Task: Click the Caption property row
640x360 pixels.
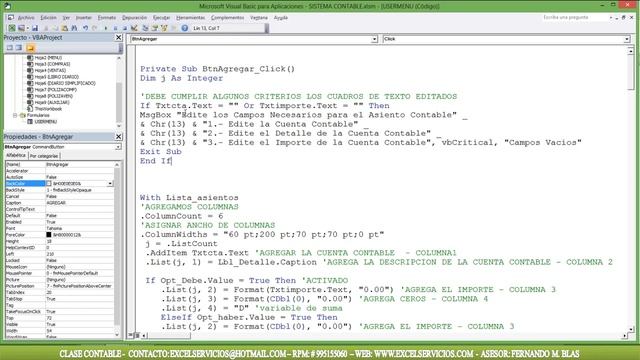Action: click(60, 203)
